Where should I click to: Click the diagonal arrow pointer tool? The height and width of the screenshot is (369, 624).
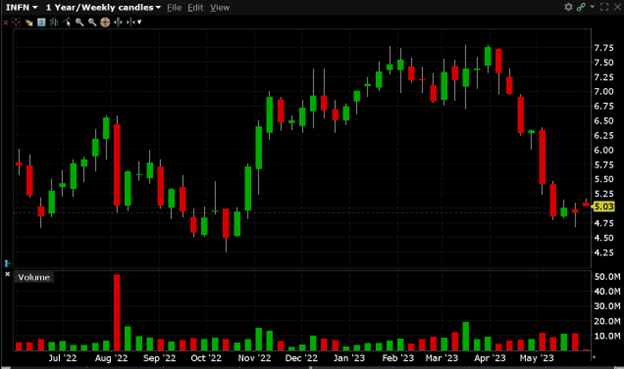tap(29, 23)
